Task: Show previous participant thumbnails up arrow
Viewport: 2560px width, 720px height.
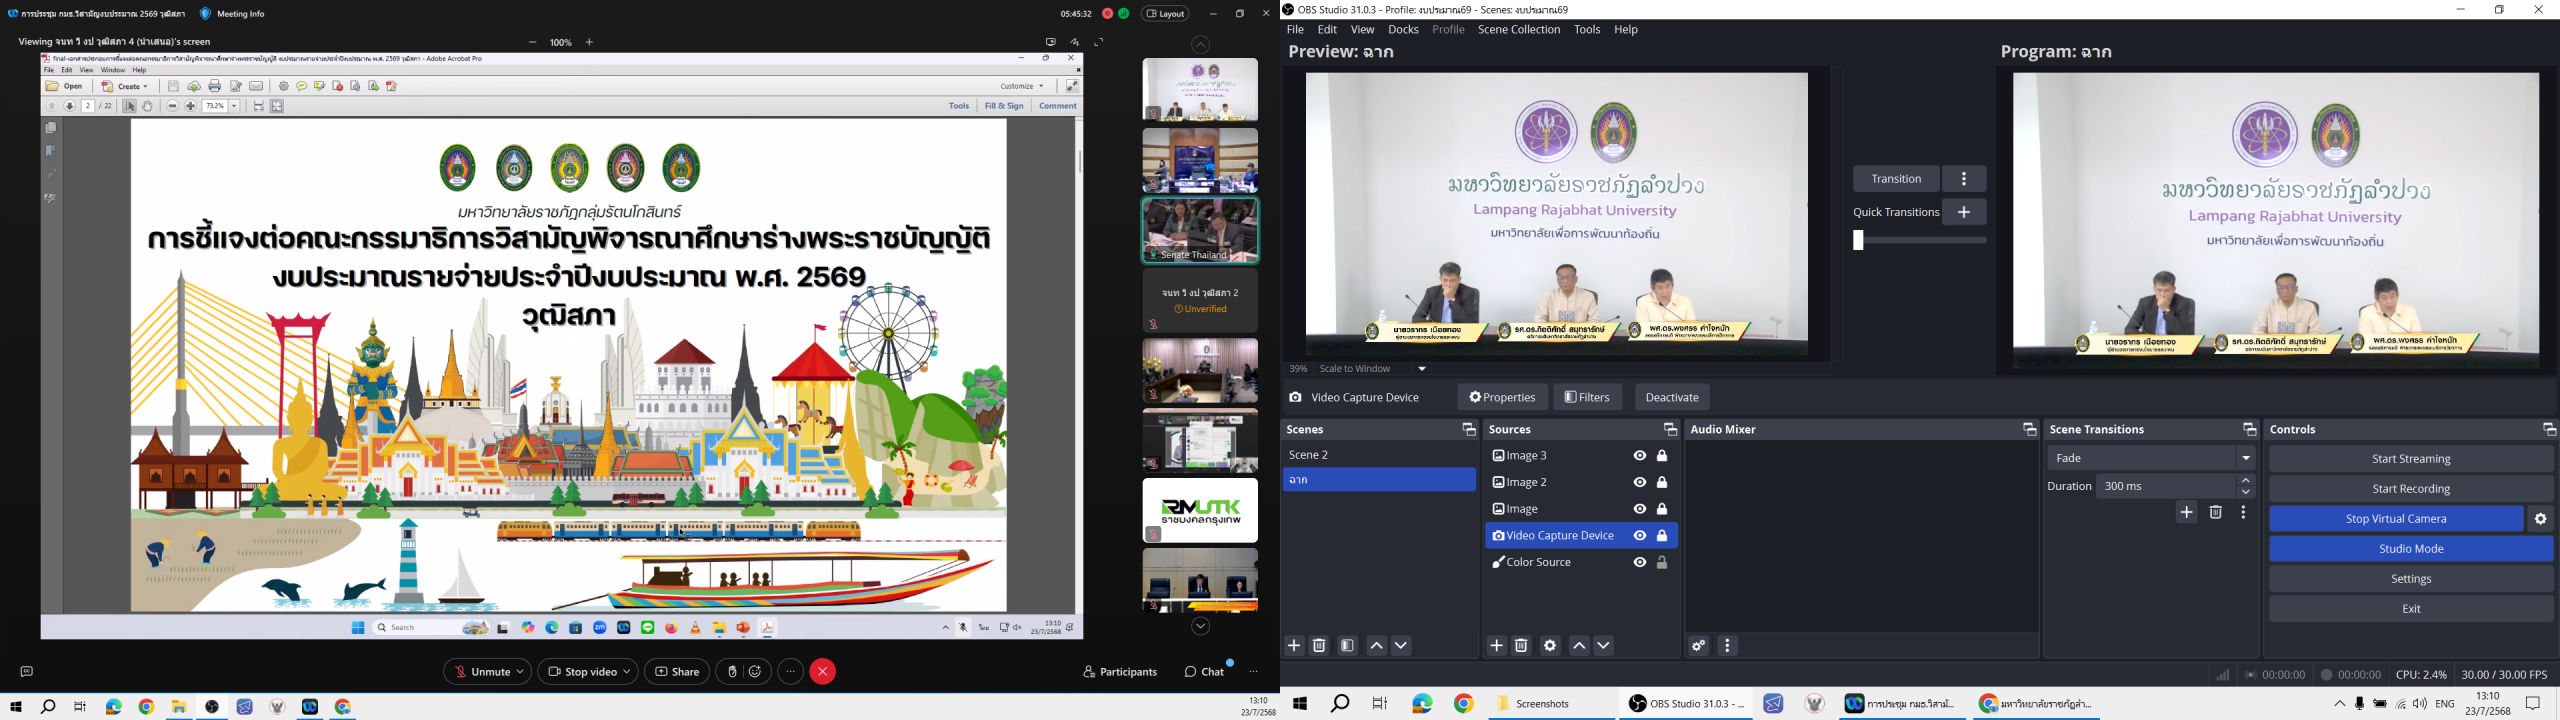Action: (1201, 45)
